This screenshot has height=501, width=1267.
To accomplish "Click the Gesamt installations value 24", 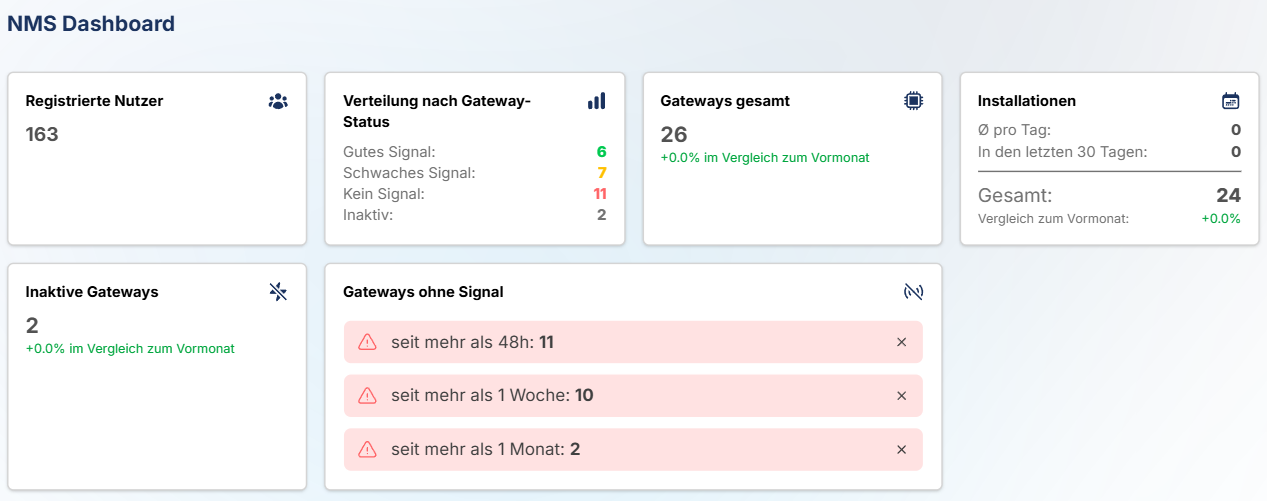I will 1228,196.
